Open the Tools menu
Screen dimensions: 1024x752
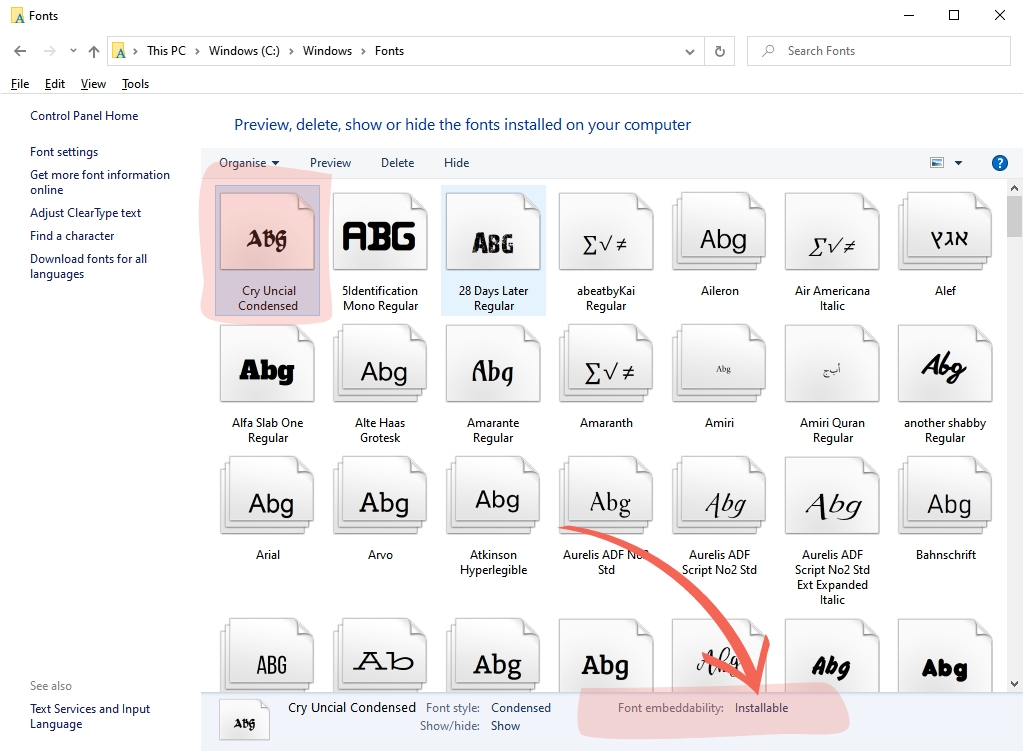tap(135, 84)
